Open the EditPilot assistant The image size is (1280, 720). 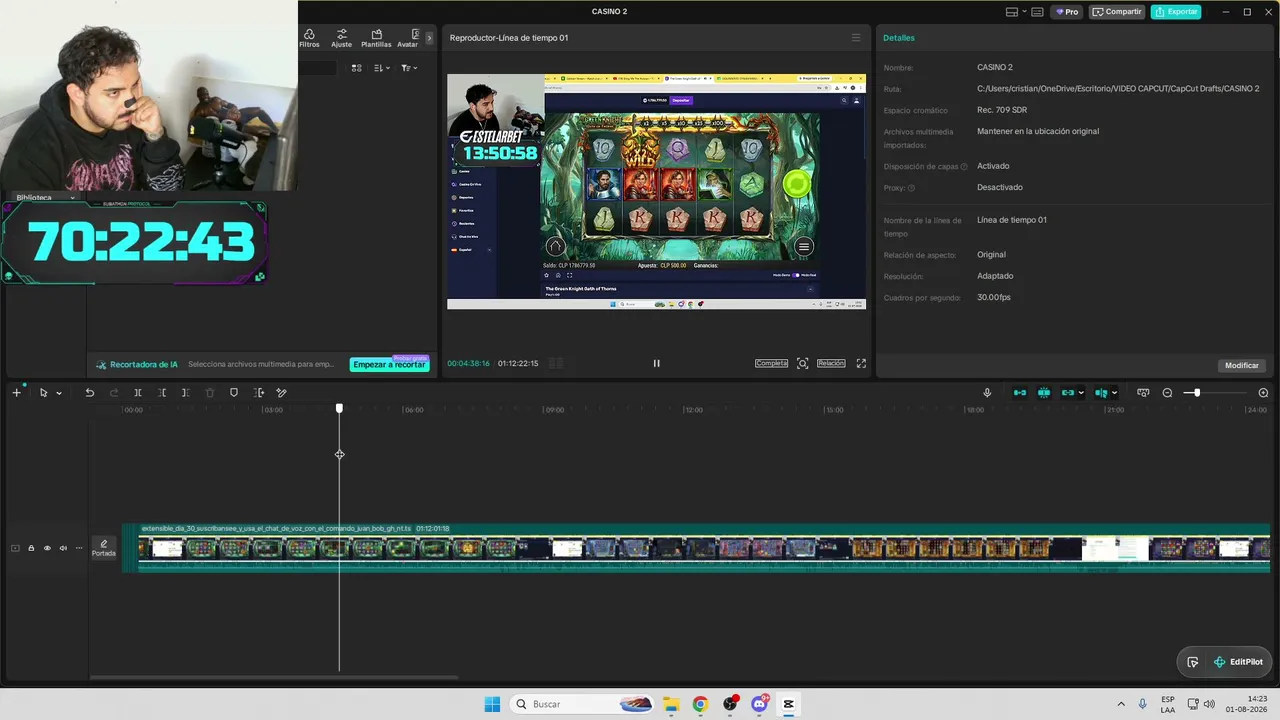click(1238, 662)
